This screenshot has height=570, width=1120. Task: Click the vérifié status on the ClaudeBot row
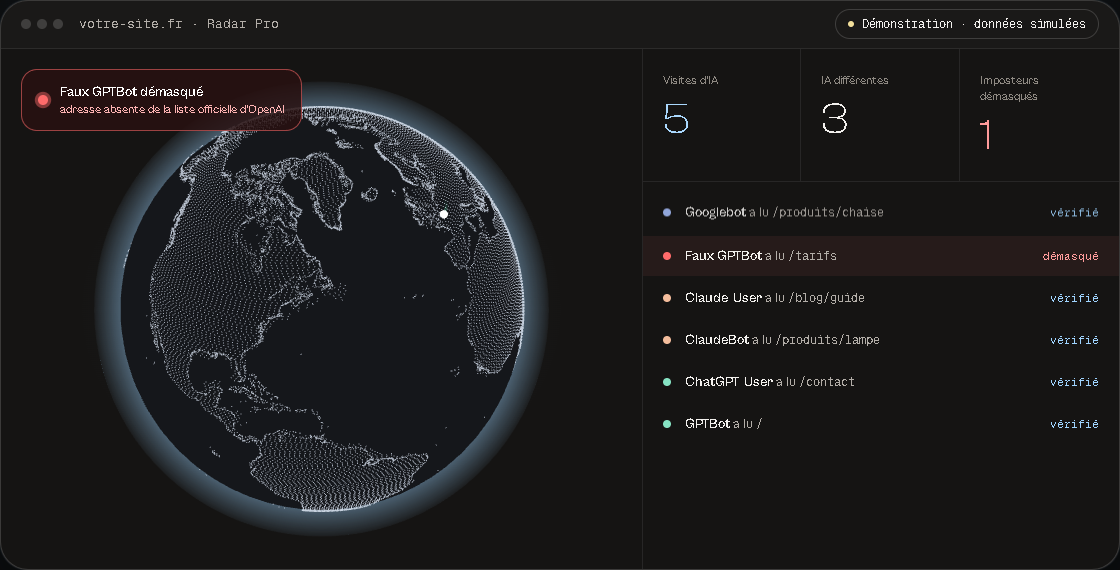pos(1074,340)
